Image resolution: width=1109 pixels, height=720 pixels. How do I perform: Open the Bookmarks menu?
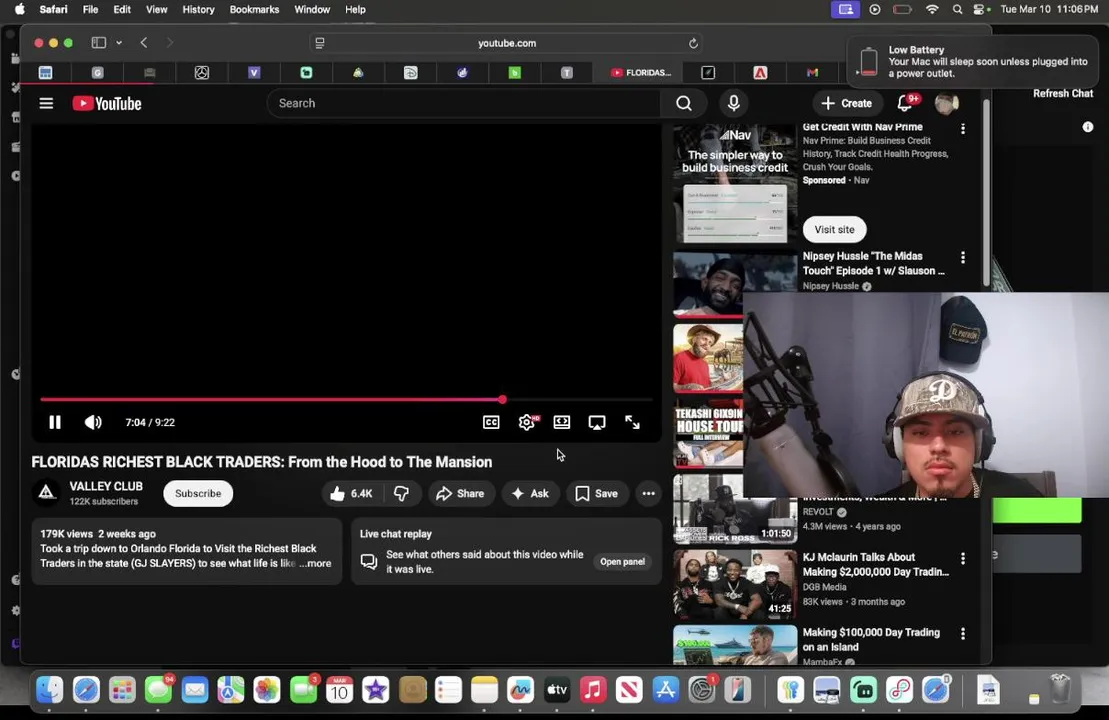point(254,9)
